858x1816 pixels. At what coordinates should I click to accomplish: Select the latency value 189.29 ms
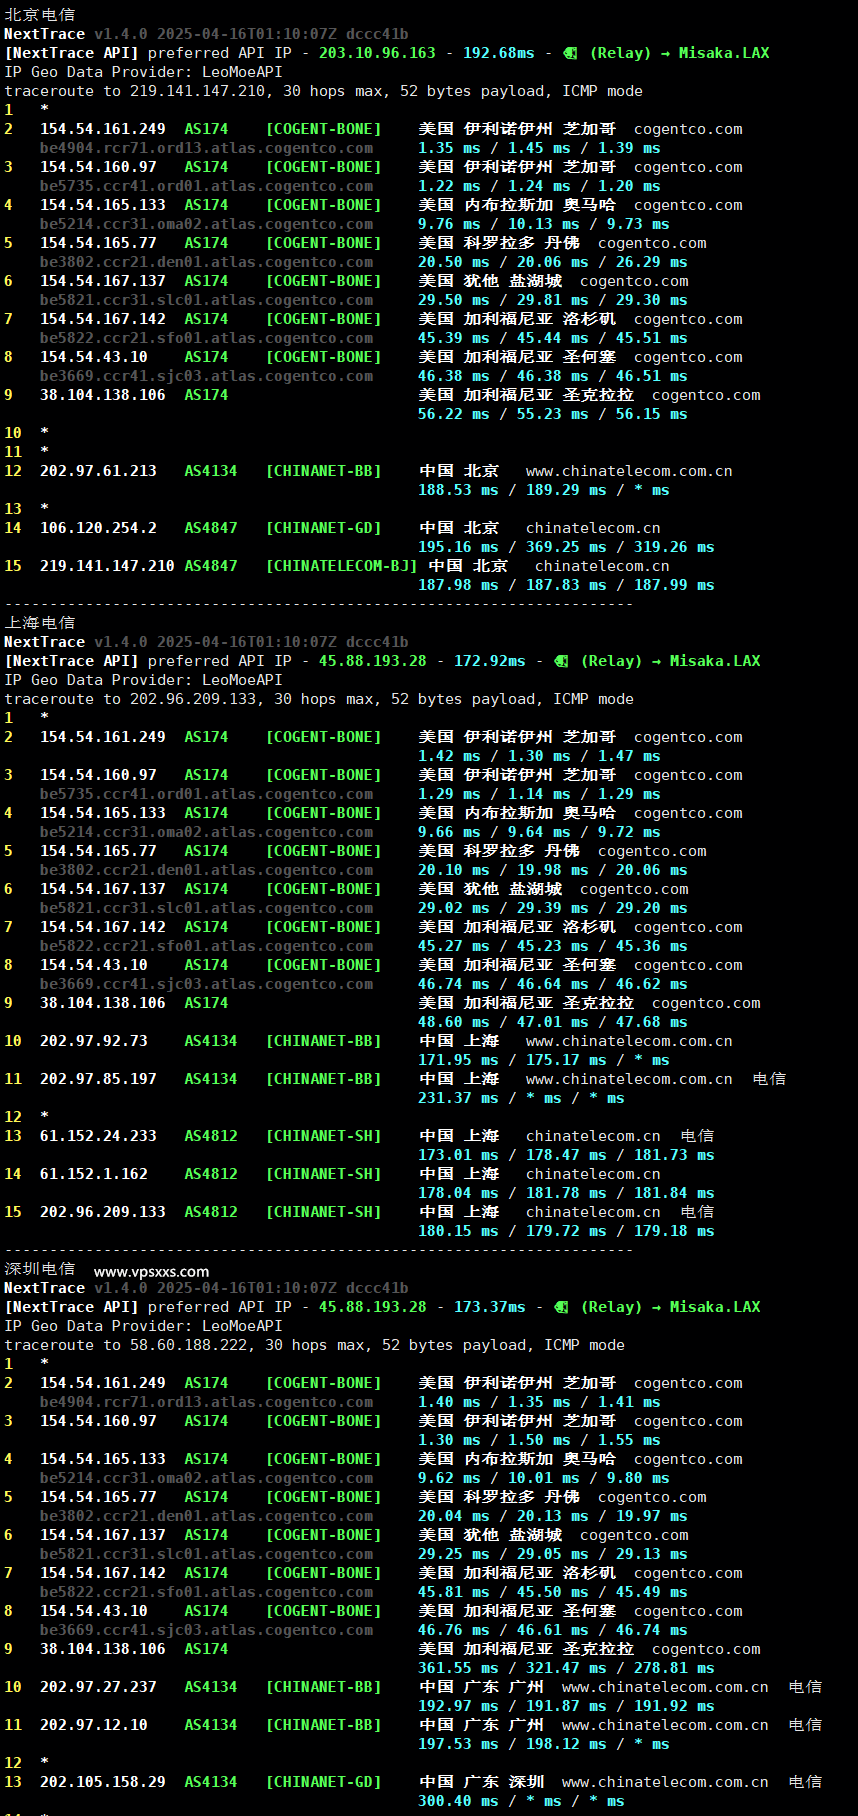tap(566, 490)
